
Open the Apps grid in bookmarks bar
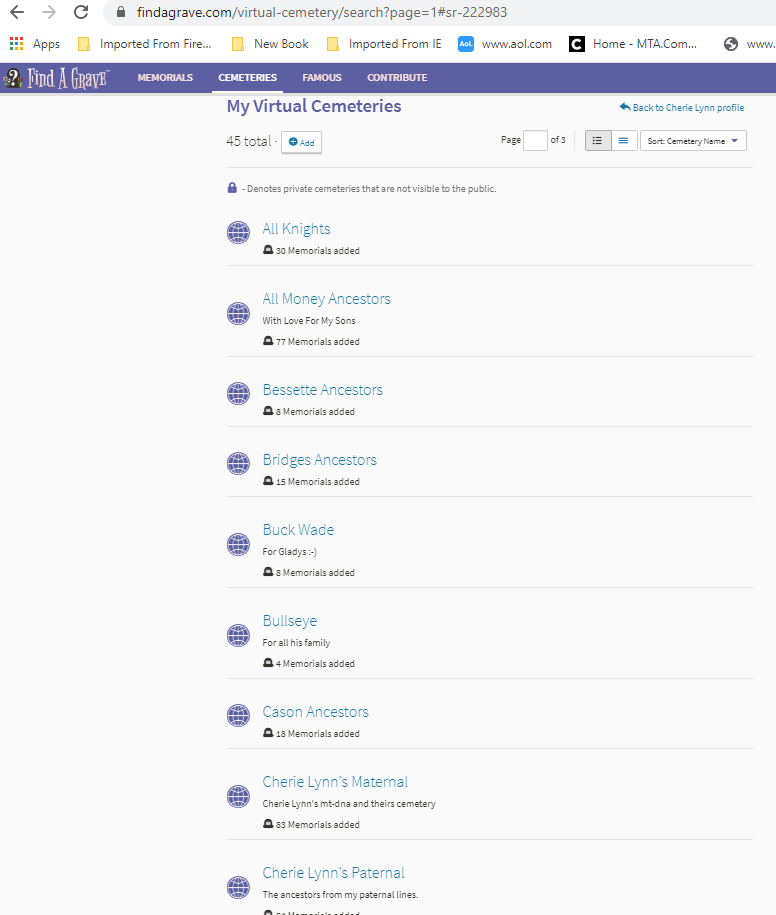[x=35, y=44]
